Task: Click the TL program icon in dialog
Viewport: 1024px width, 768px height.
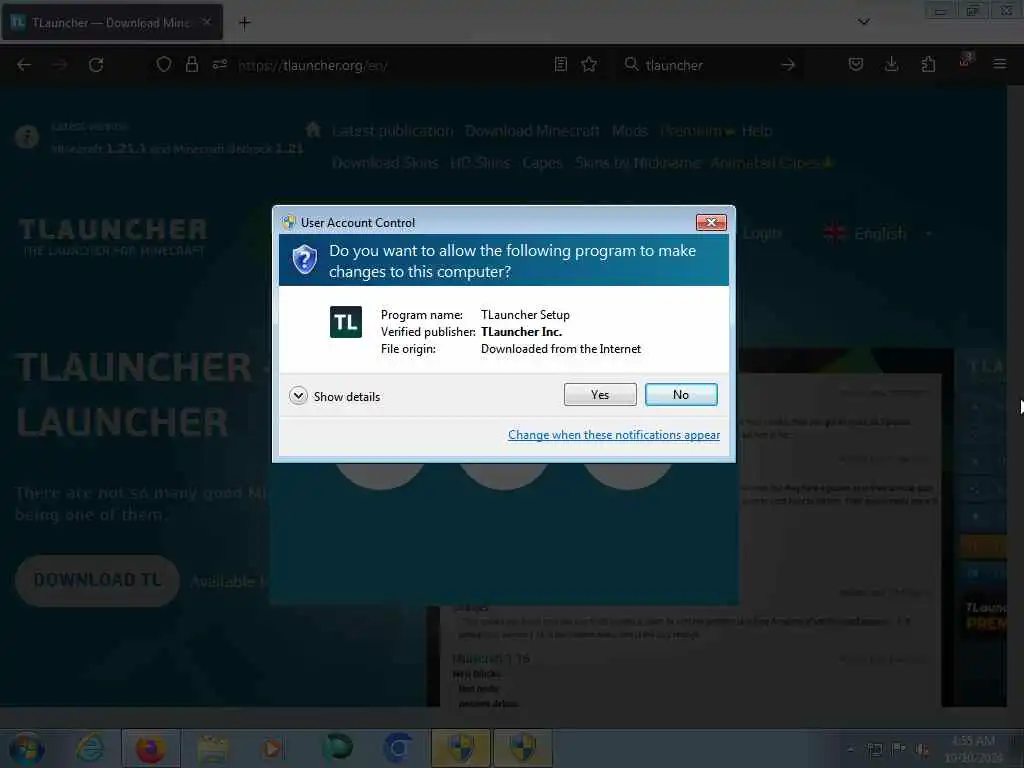Action: click(345, 322)
